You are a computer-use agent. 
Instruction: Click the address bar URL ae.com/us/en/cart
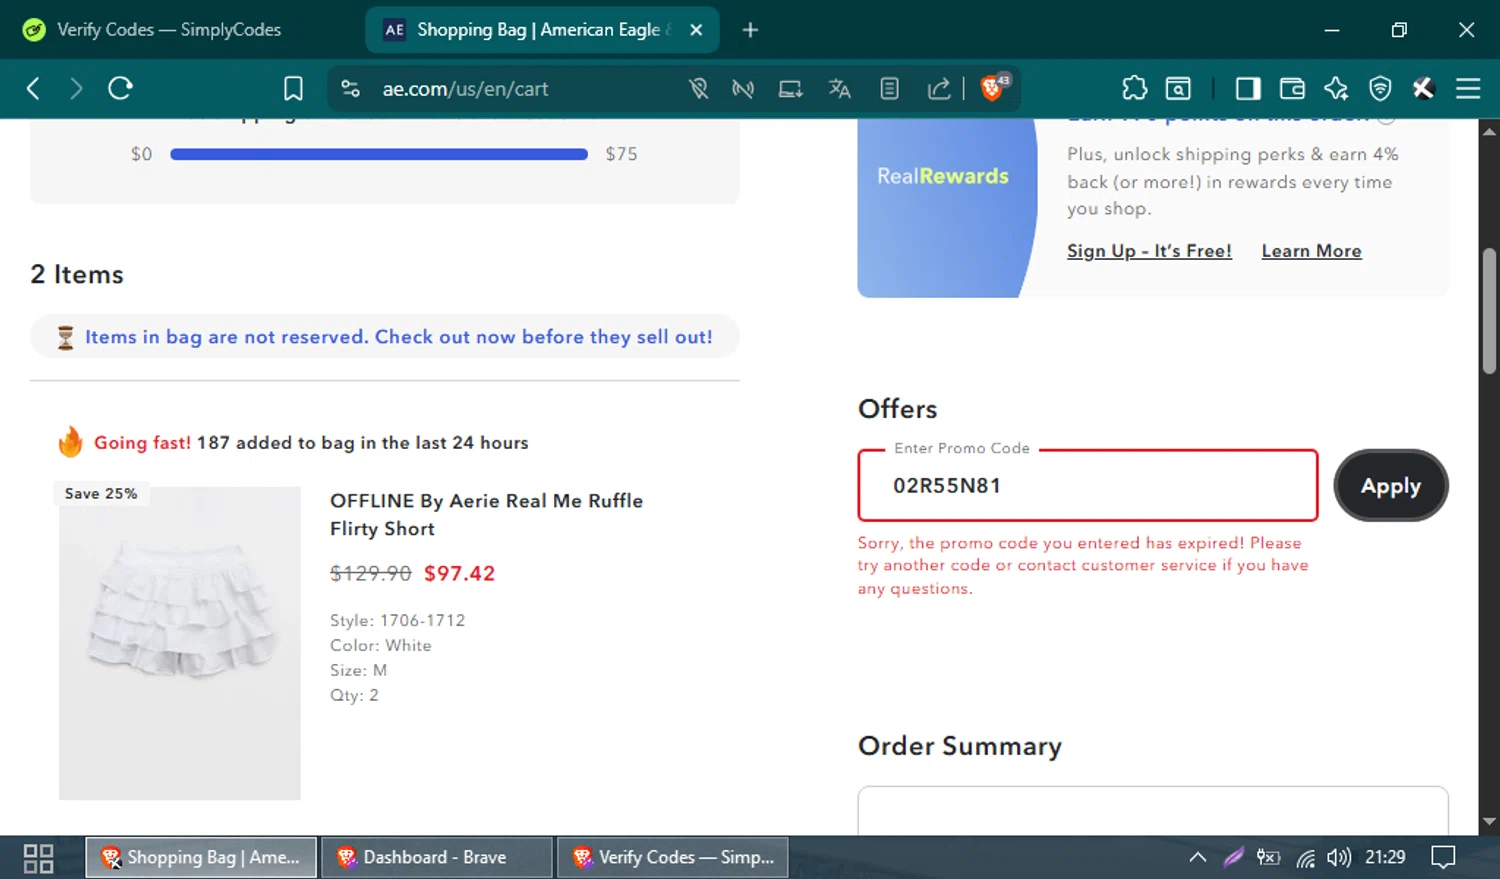click(x=466, y=89)
